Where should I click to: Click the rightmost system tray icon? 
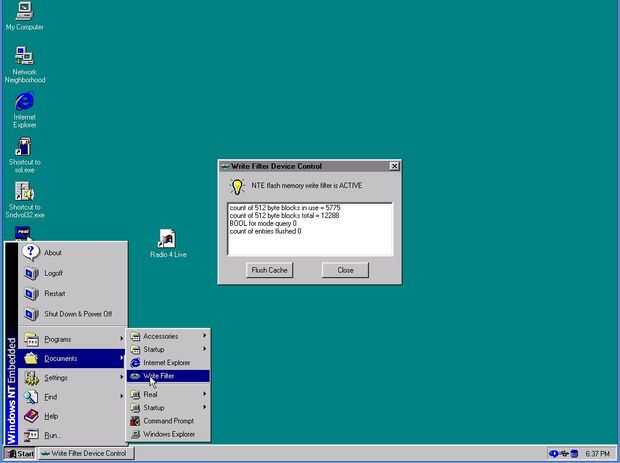pyautogui.click(x=574, y=454)
